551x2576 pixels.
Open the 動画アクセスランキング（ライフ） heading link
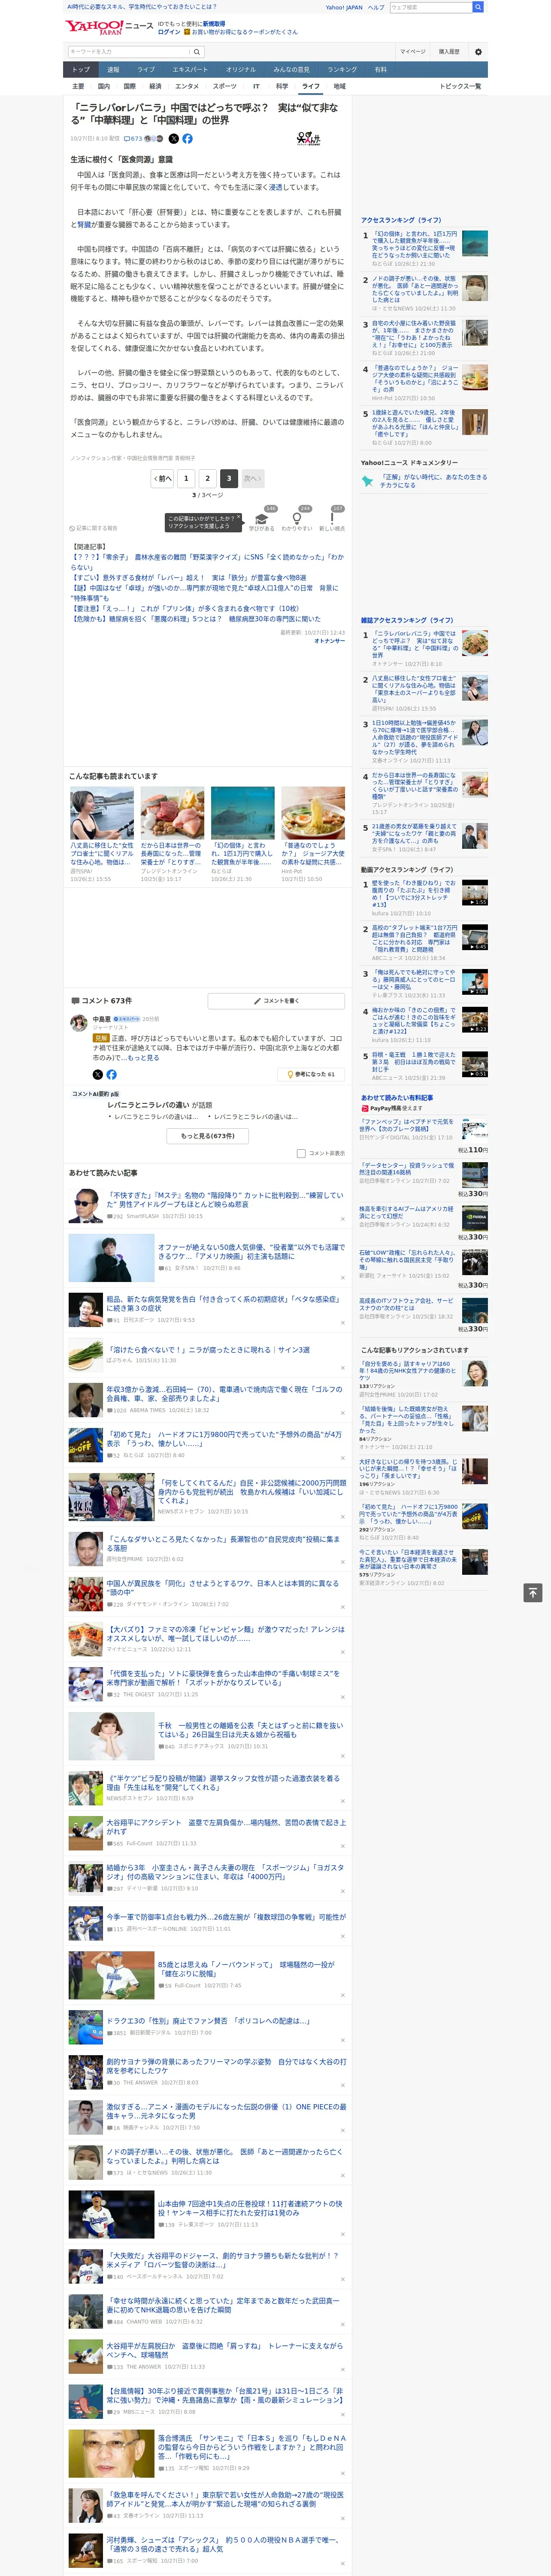(x=407, y=870)
